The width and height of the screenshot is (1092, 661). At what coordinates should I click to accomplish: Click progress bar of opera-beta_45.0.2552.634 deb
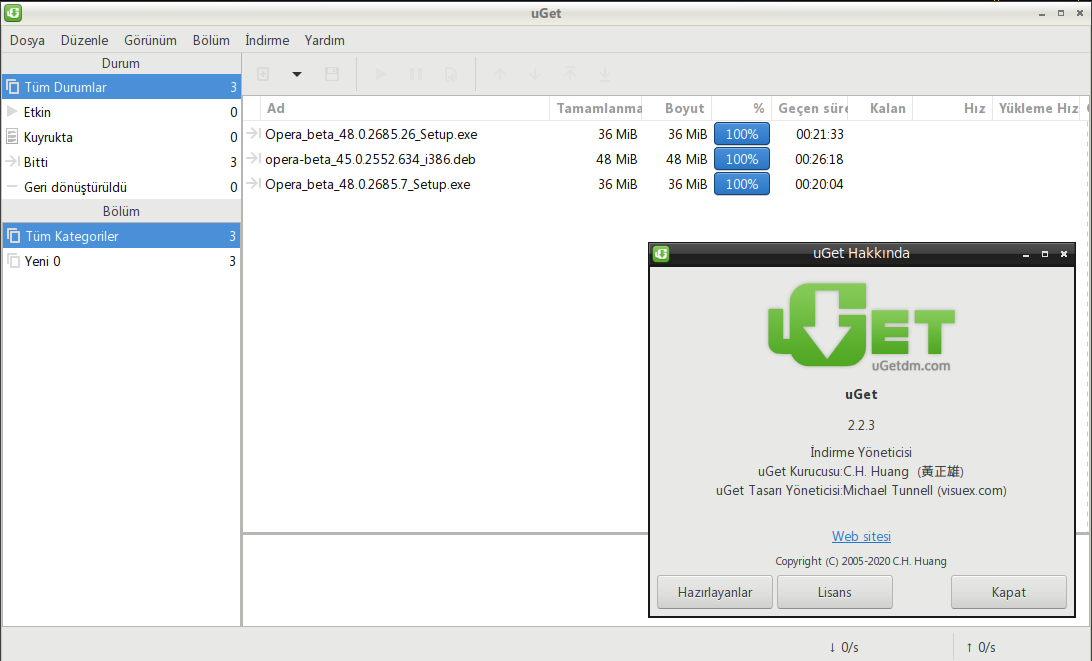pos(742,159)
